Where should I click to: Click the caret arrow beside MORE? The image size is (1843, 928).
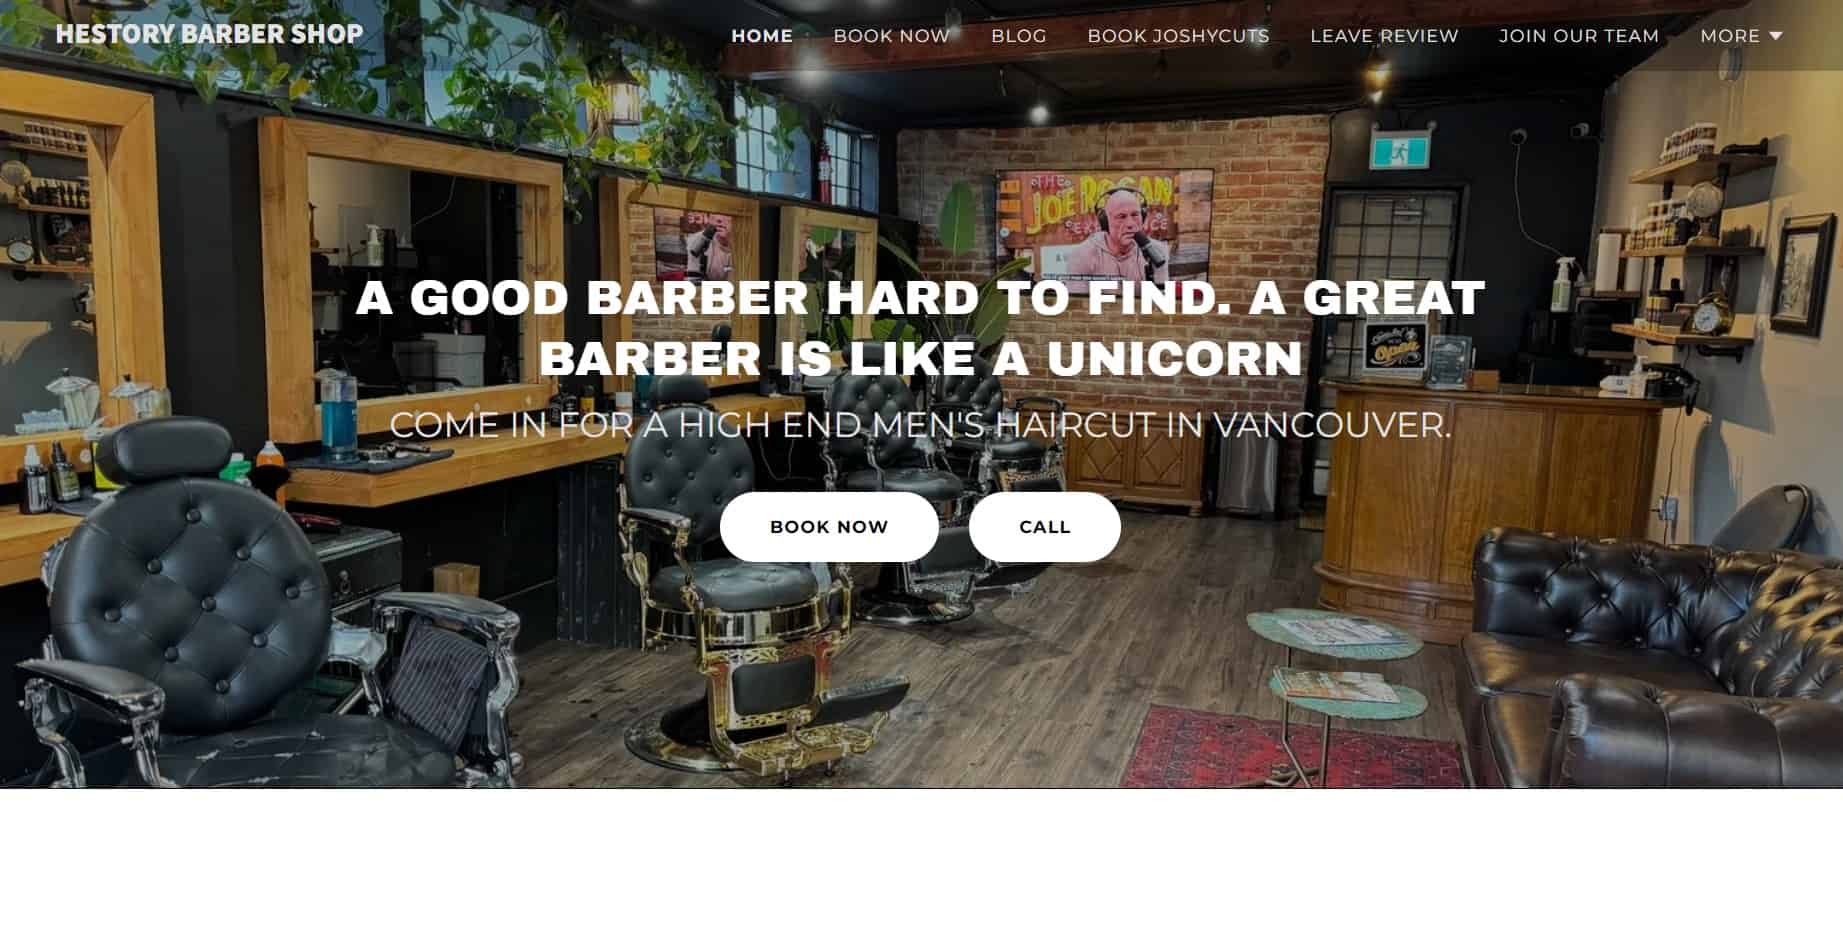[x=1776, y=36]
